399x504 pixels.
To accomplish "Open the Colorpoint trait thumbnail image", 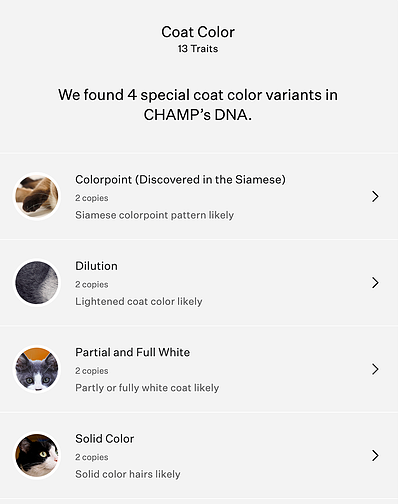I will [37, 196].
